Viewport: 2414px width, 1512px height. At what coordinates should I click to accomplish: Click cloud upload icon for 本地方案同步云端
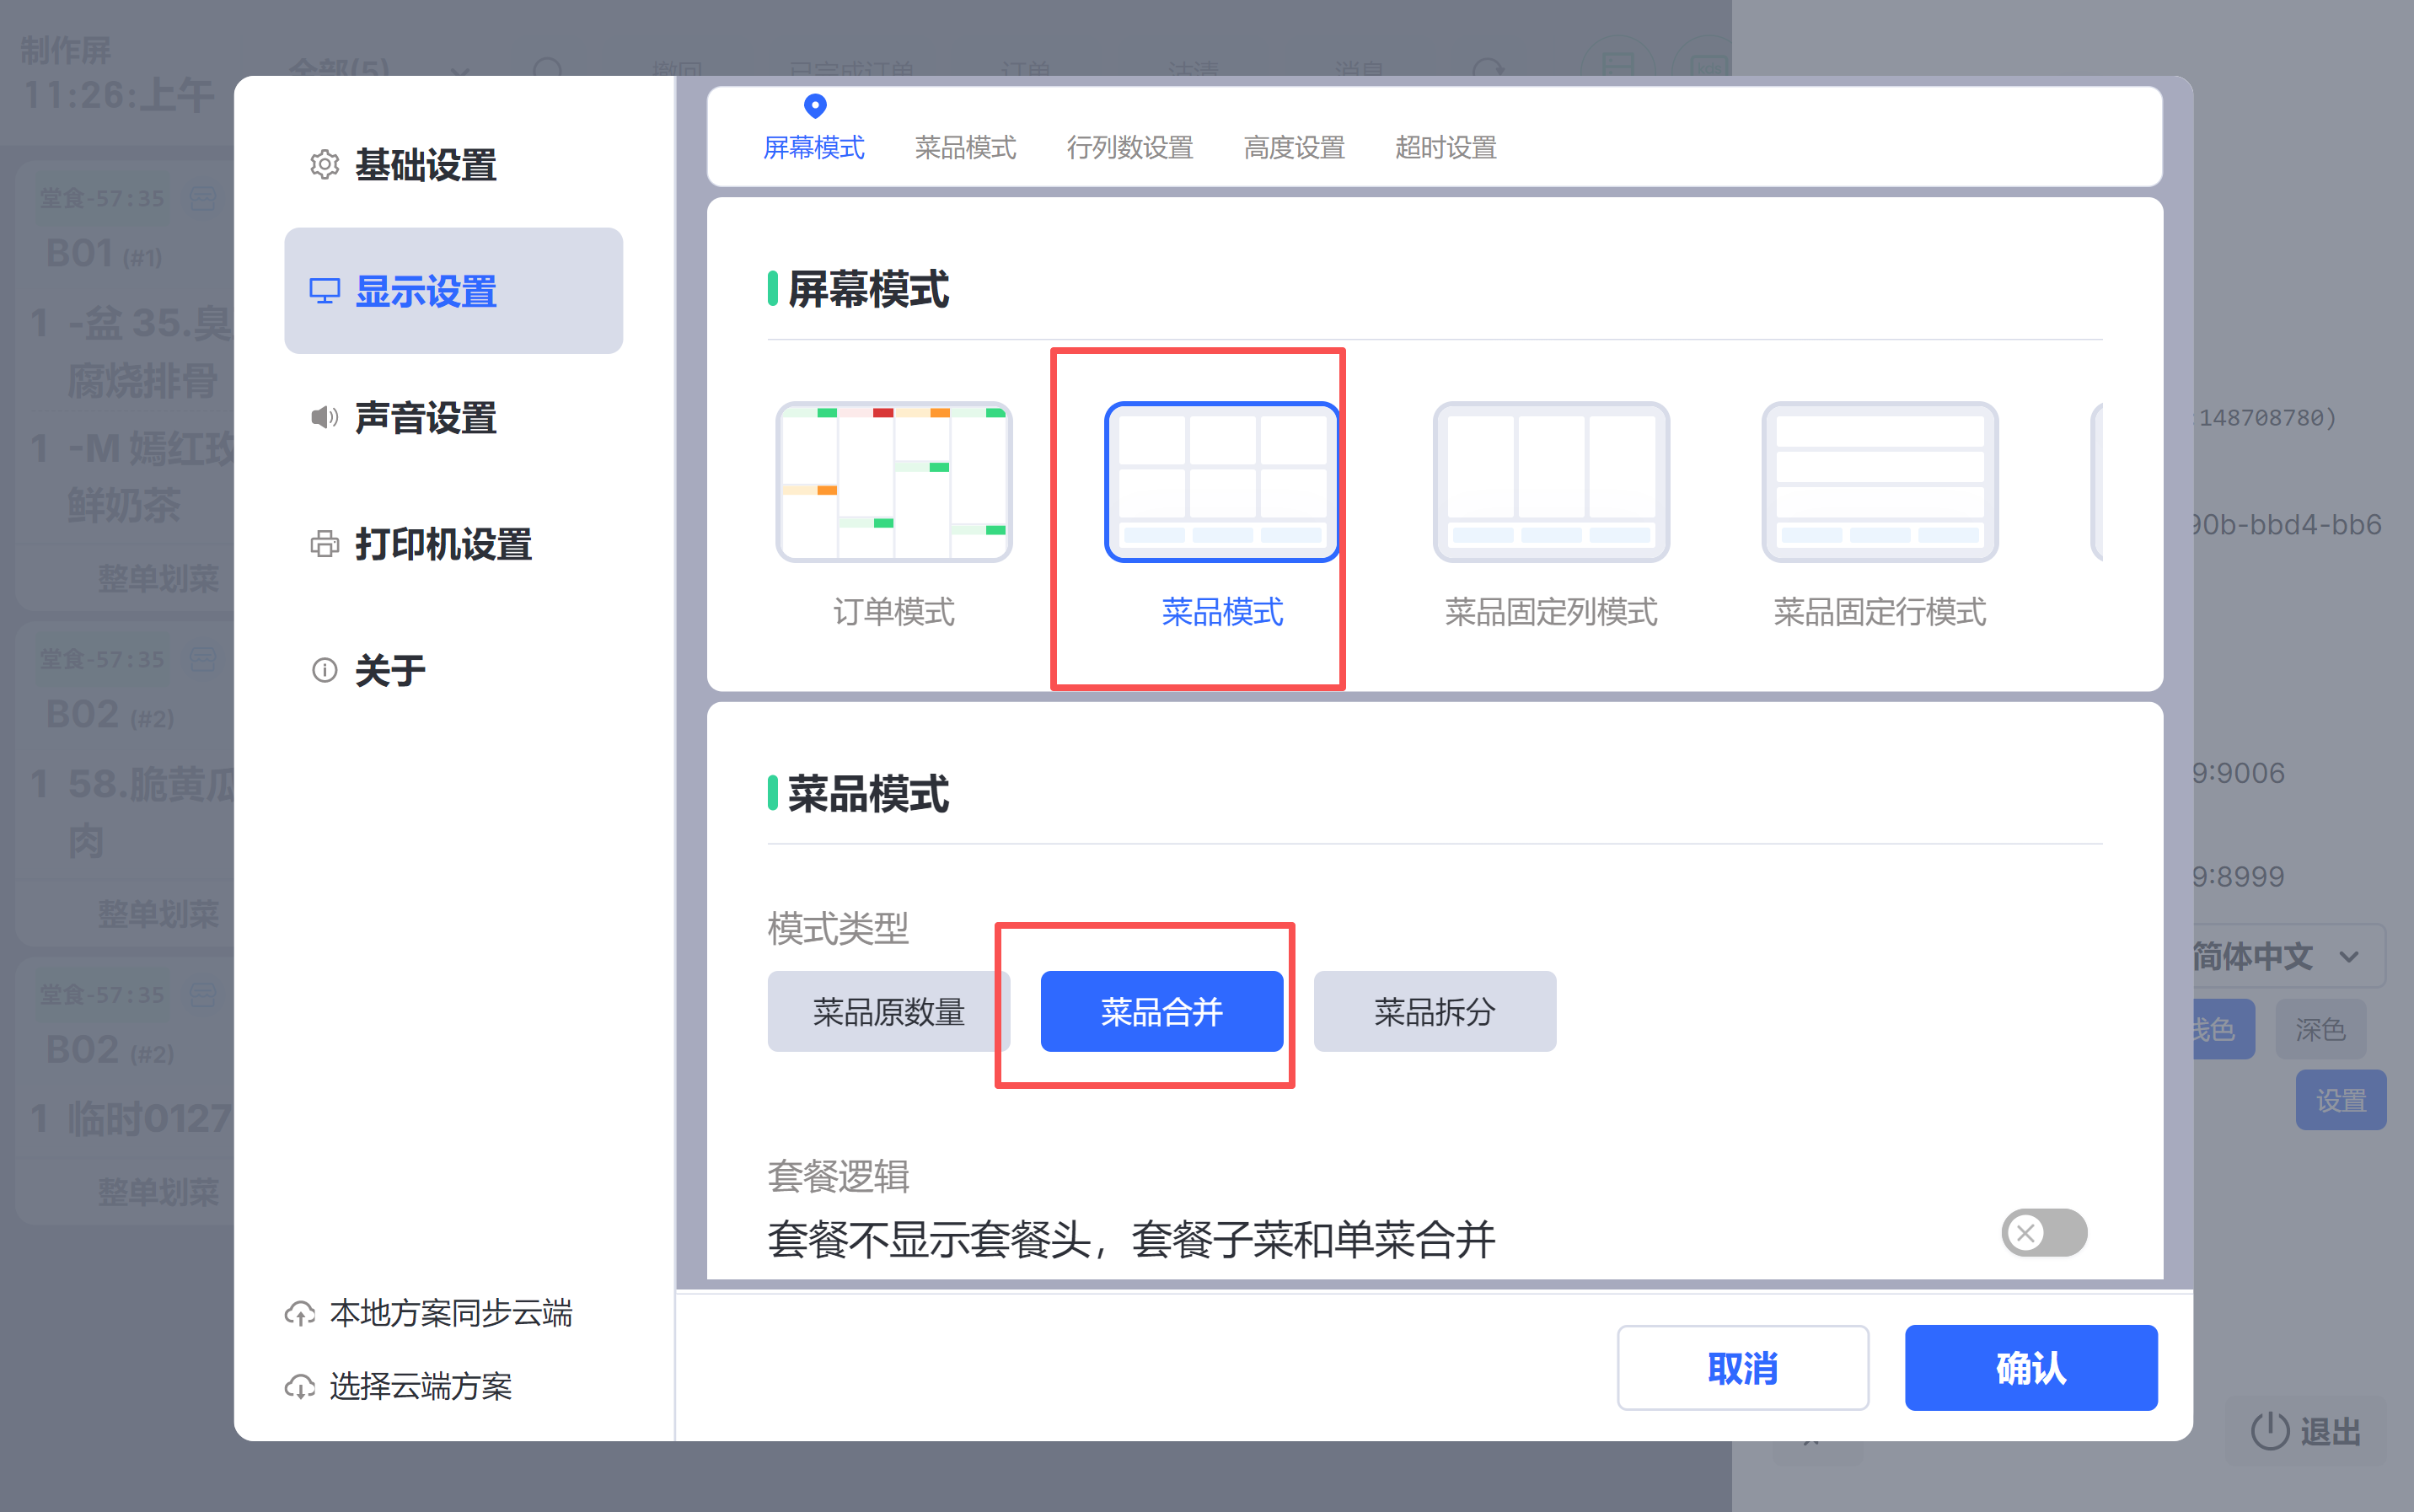(300, 1313)
